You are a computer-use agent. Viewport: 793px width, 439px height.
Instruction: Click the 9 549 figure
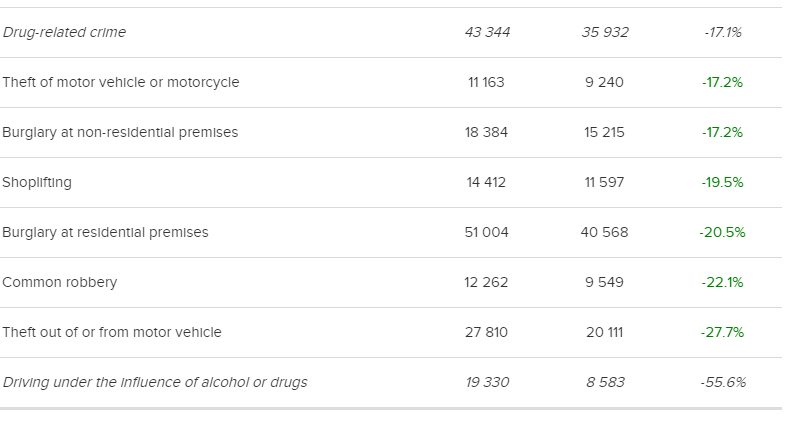pyautogui.click(x=605, y=282)
